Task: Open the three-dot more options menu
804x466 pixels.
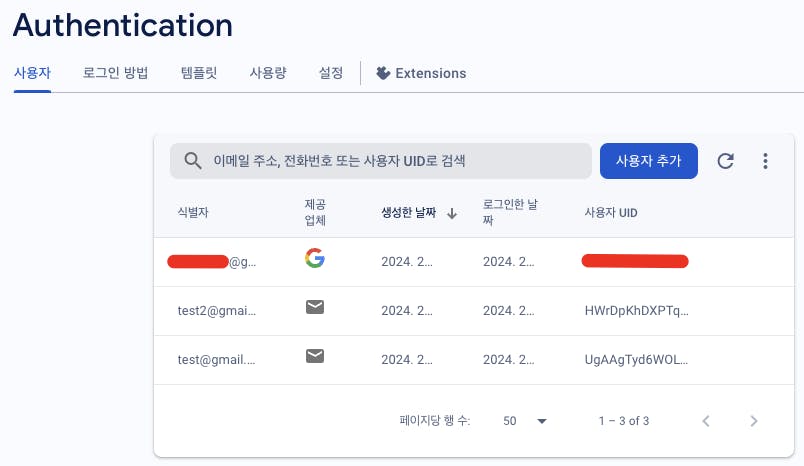Action: click(x=765, y=161)
